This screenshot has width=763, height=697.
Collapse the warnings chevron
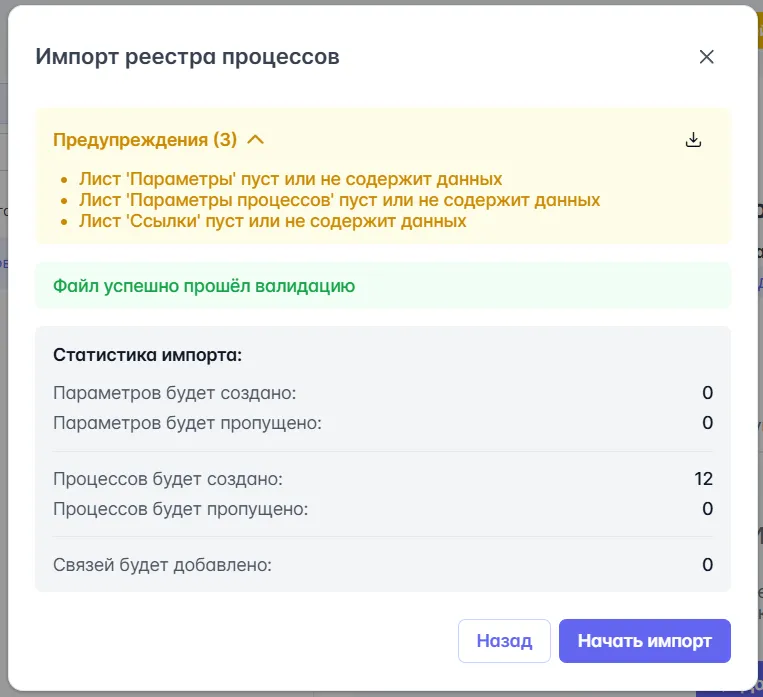[x=255, y=140]
